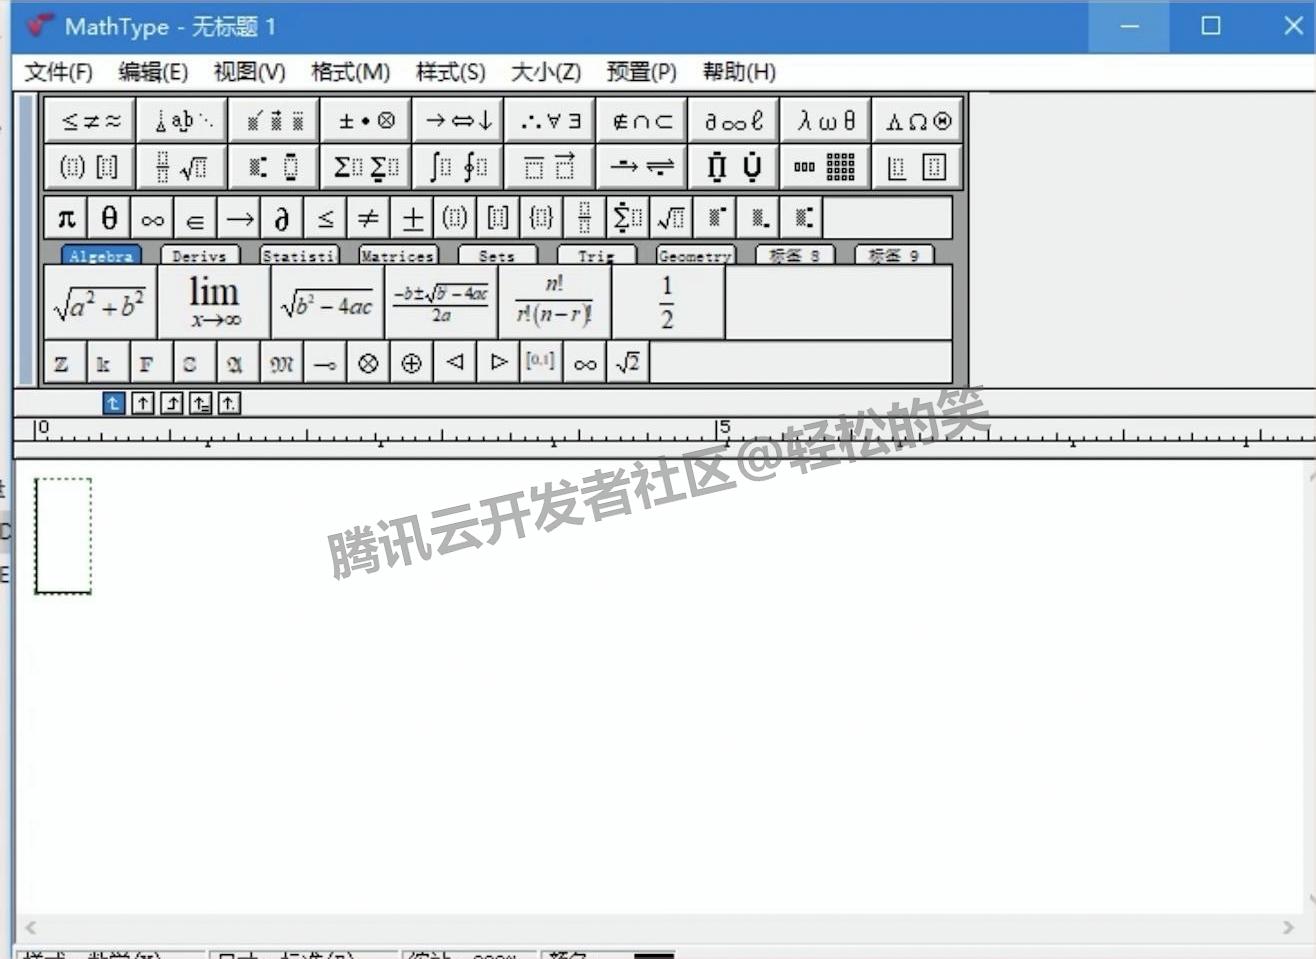The height and width of the screenshot is (959, 1316).
Task: Insert the infinity symbol from the symbol bar
Action: click(x=152, y=217)
